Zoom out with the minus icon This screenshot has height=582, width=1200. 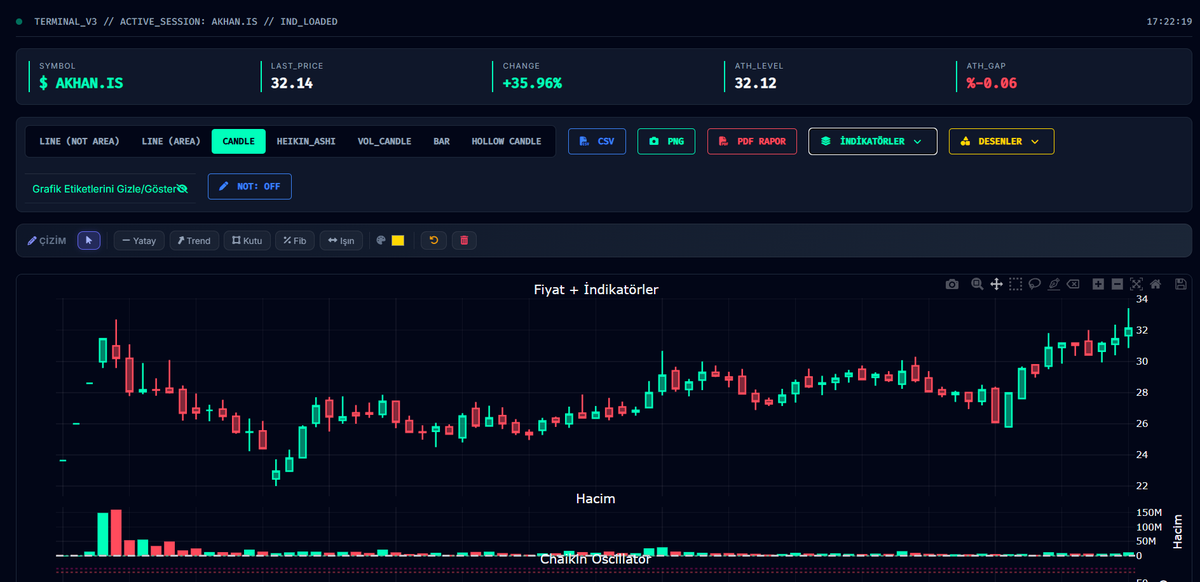pos(1117,285)
